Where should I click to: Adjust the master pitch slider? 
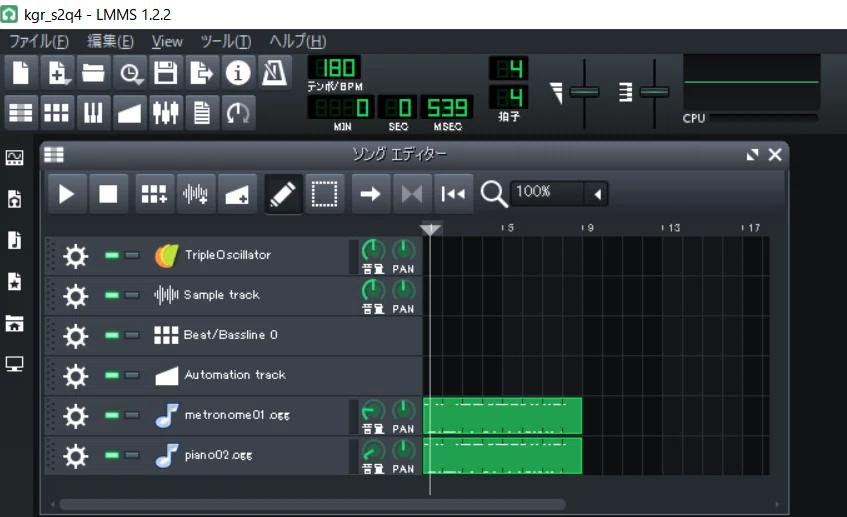tap(654, 92)
